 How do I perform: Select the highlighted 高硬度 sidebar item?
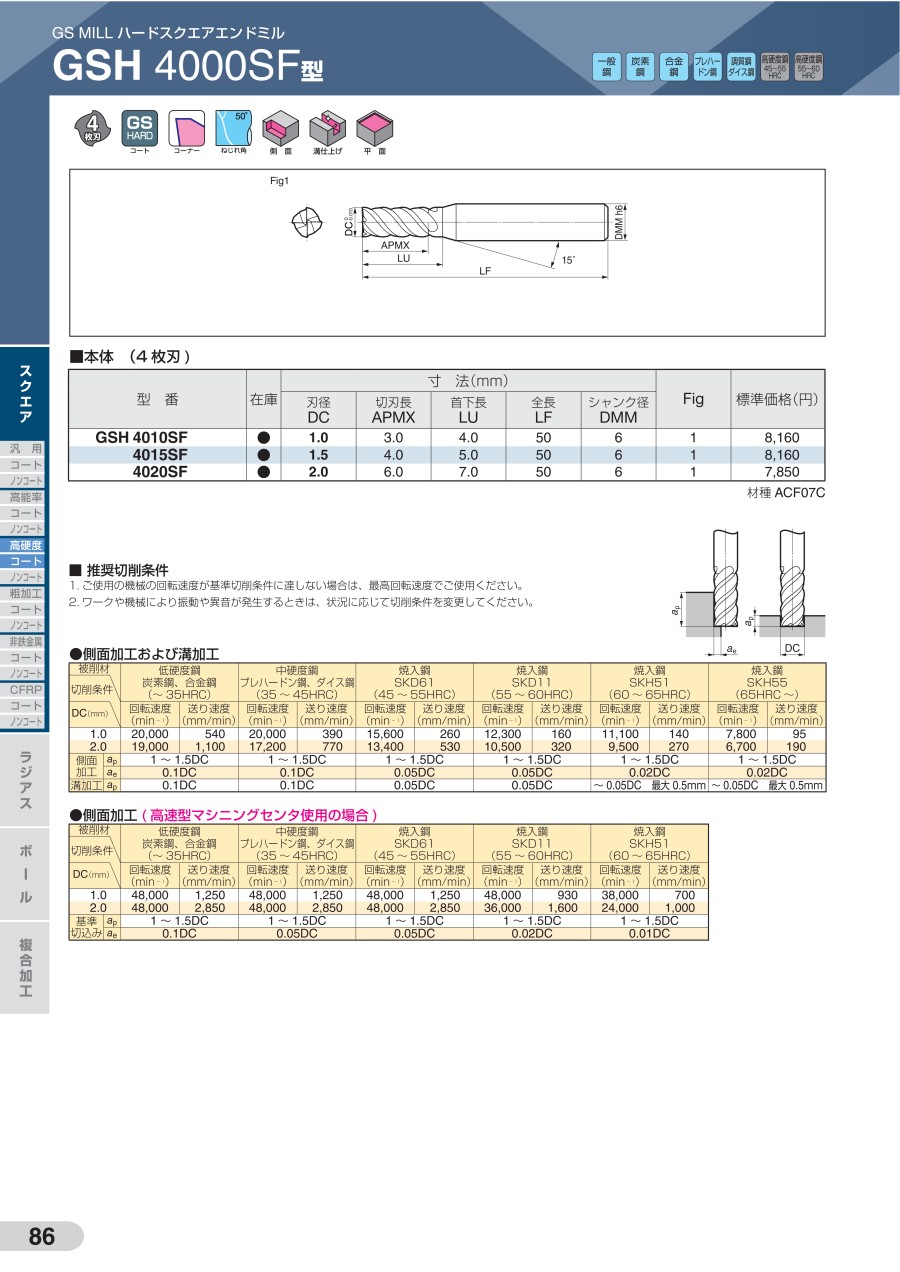[x=24, y=546]
